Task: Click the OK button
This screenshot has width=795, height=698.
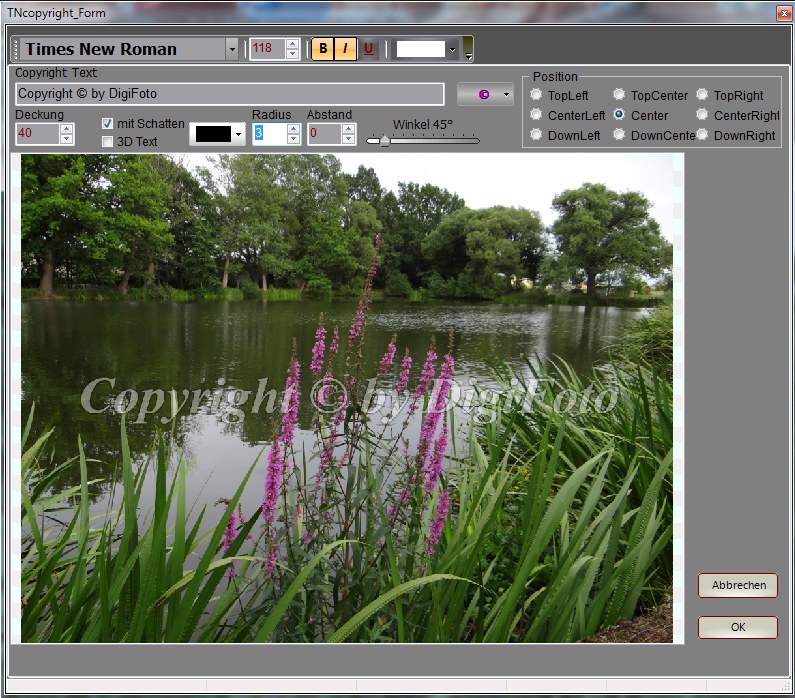Action: tap(738, 628)
